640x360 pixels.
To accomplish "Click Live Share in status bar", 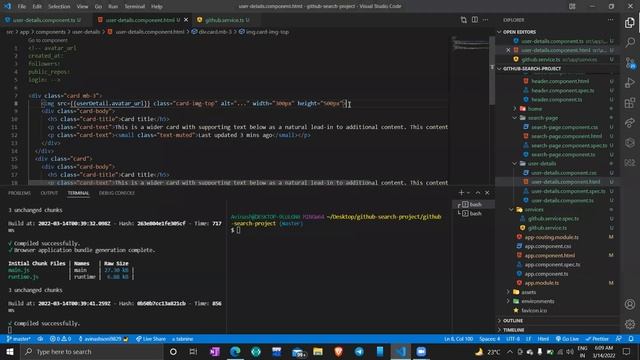I will tap(151, 339).
